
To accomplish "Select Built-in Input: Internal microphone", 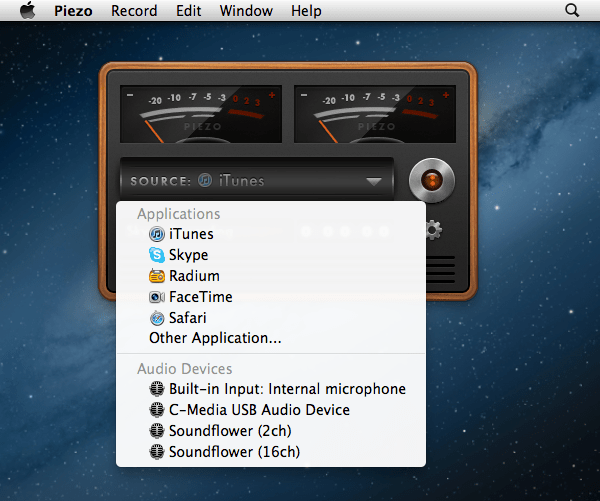I will 271,389.
